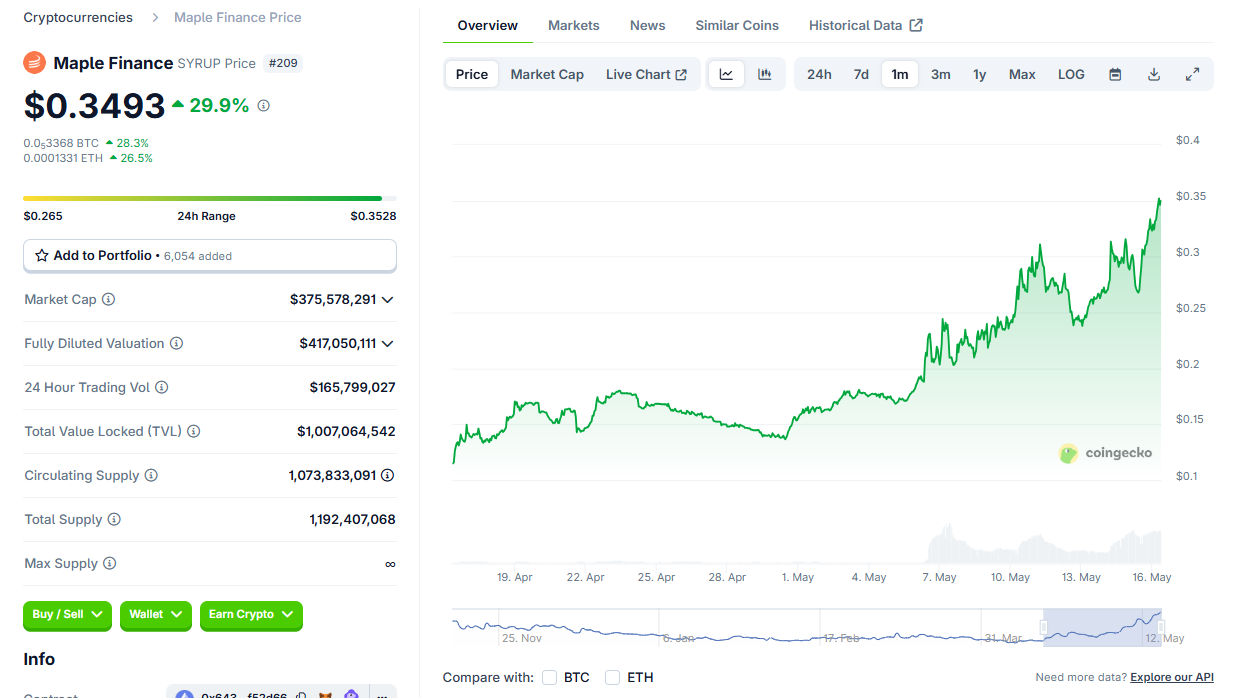Open Live Chart in a new window

(x=646, y=74)
